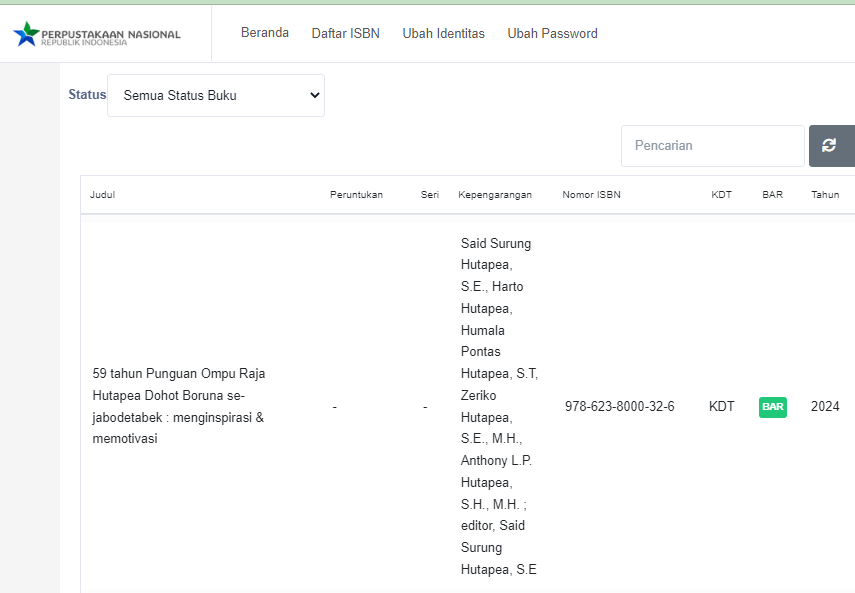The height and width of the screenshot is (593, 855).
Task: Sort by the Judul column header
Action: click(x=102, y=195)
